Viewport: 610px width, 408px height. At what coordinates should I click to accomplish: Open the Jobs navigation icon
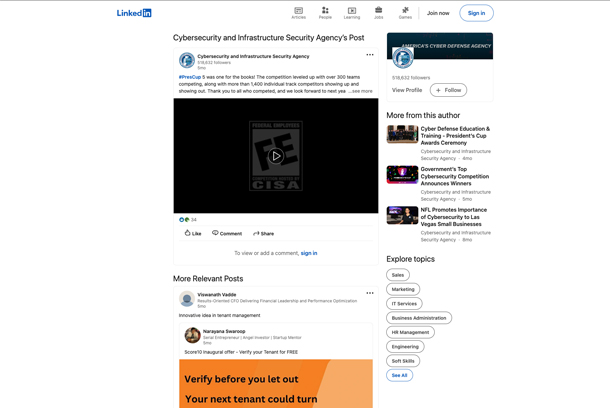[379, 13]
